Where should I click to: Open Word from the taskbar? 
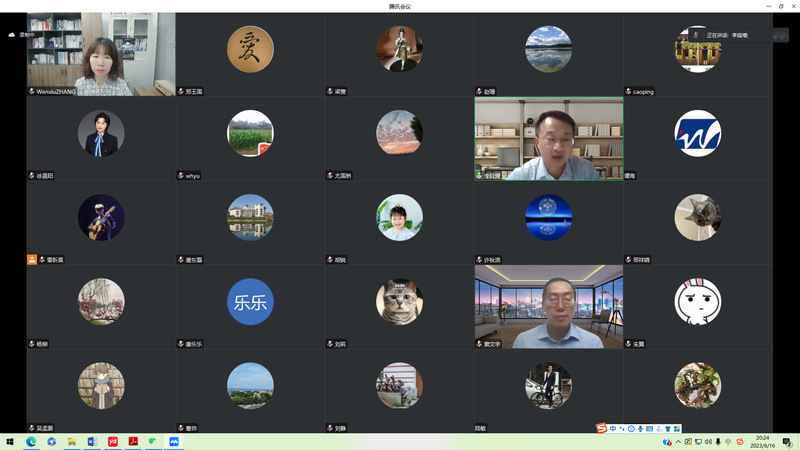pyautogui.click(x=92, y=441)
